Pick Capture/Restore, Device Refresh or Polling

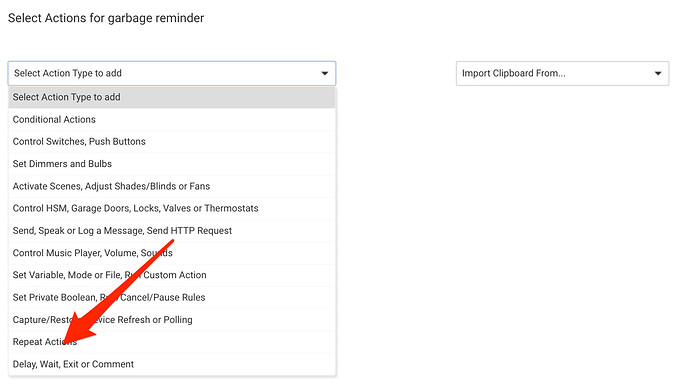pyautogui.click(x=172, y=320)
